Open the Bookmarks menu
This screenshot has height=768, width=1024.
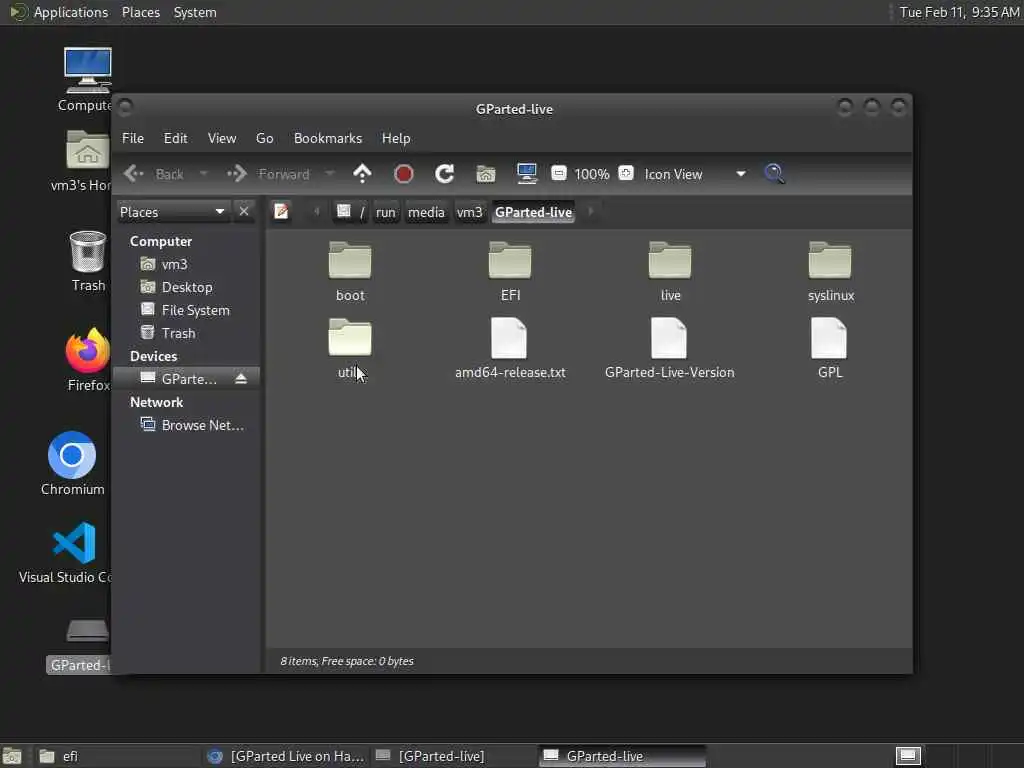[x=328, y=138]
